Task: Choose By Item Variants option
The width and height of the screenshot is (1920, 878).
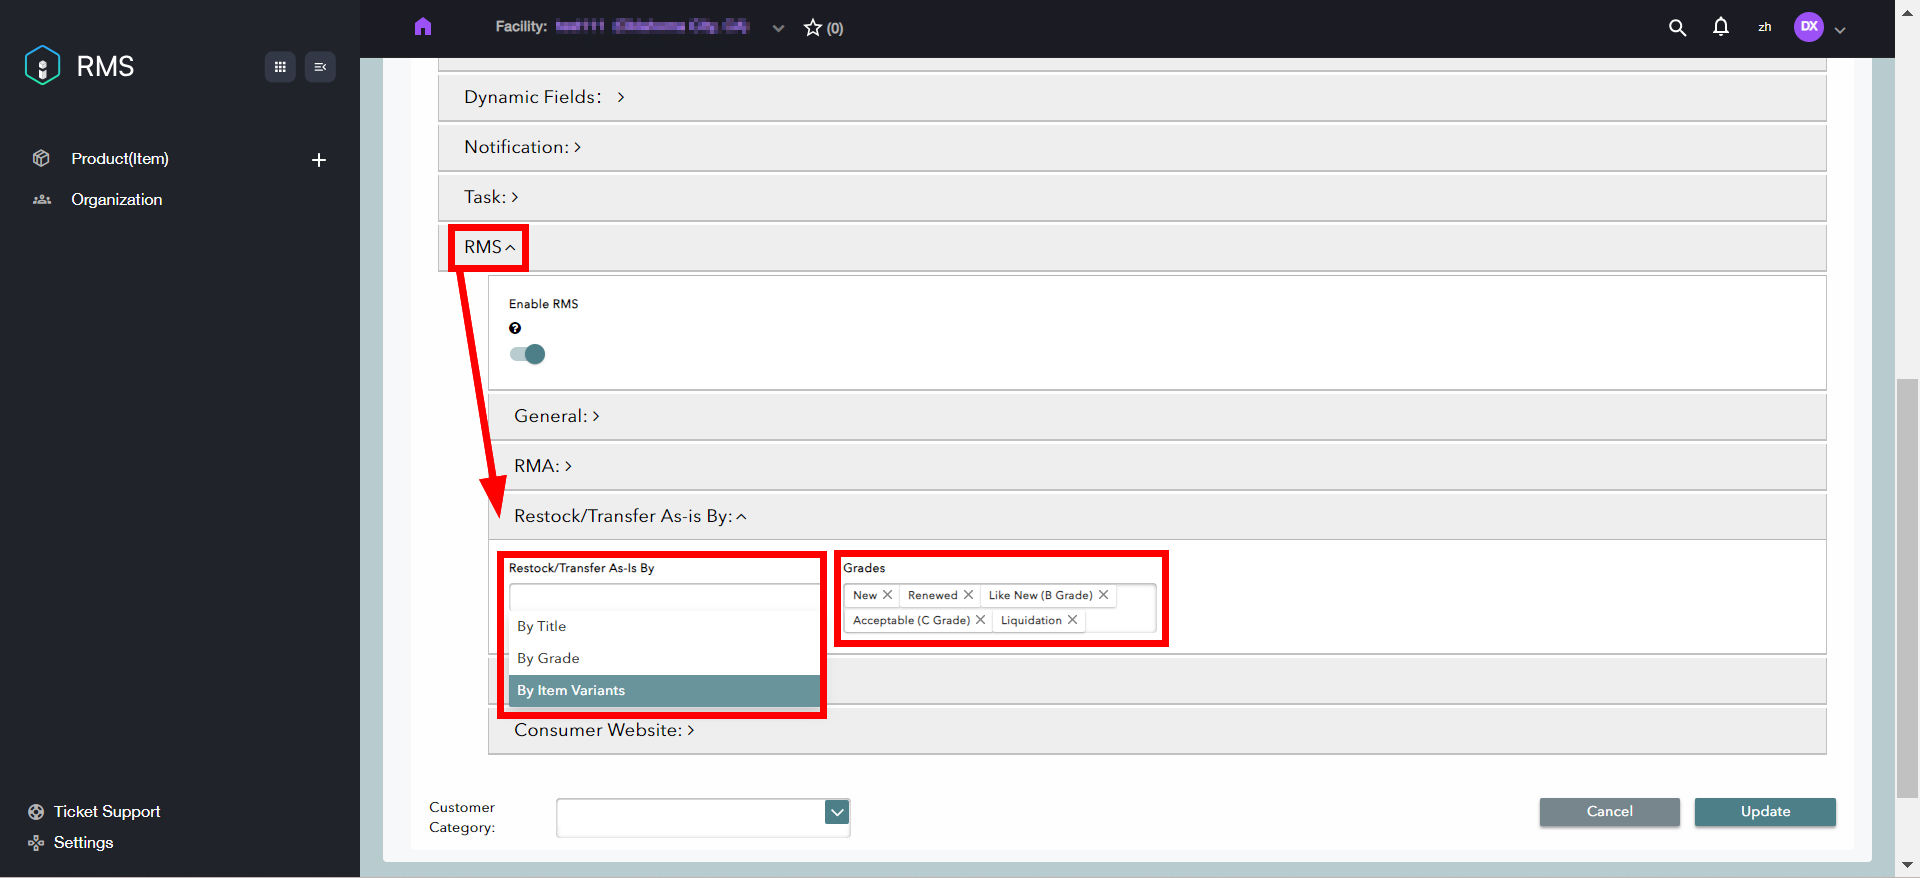Action: click(571, 690)
